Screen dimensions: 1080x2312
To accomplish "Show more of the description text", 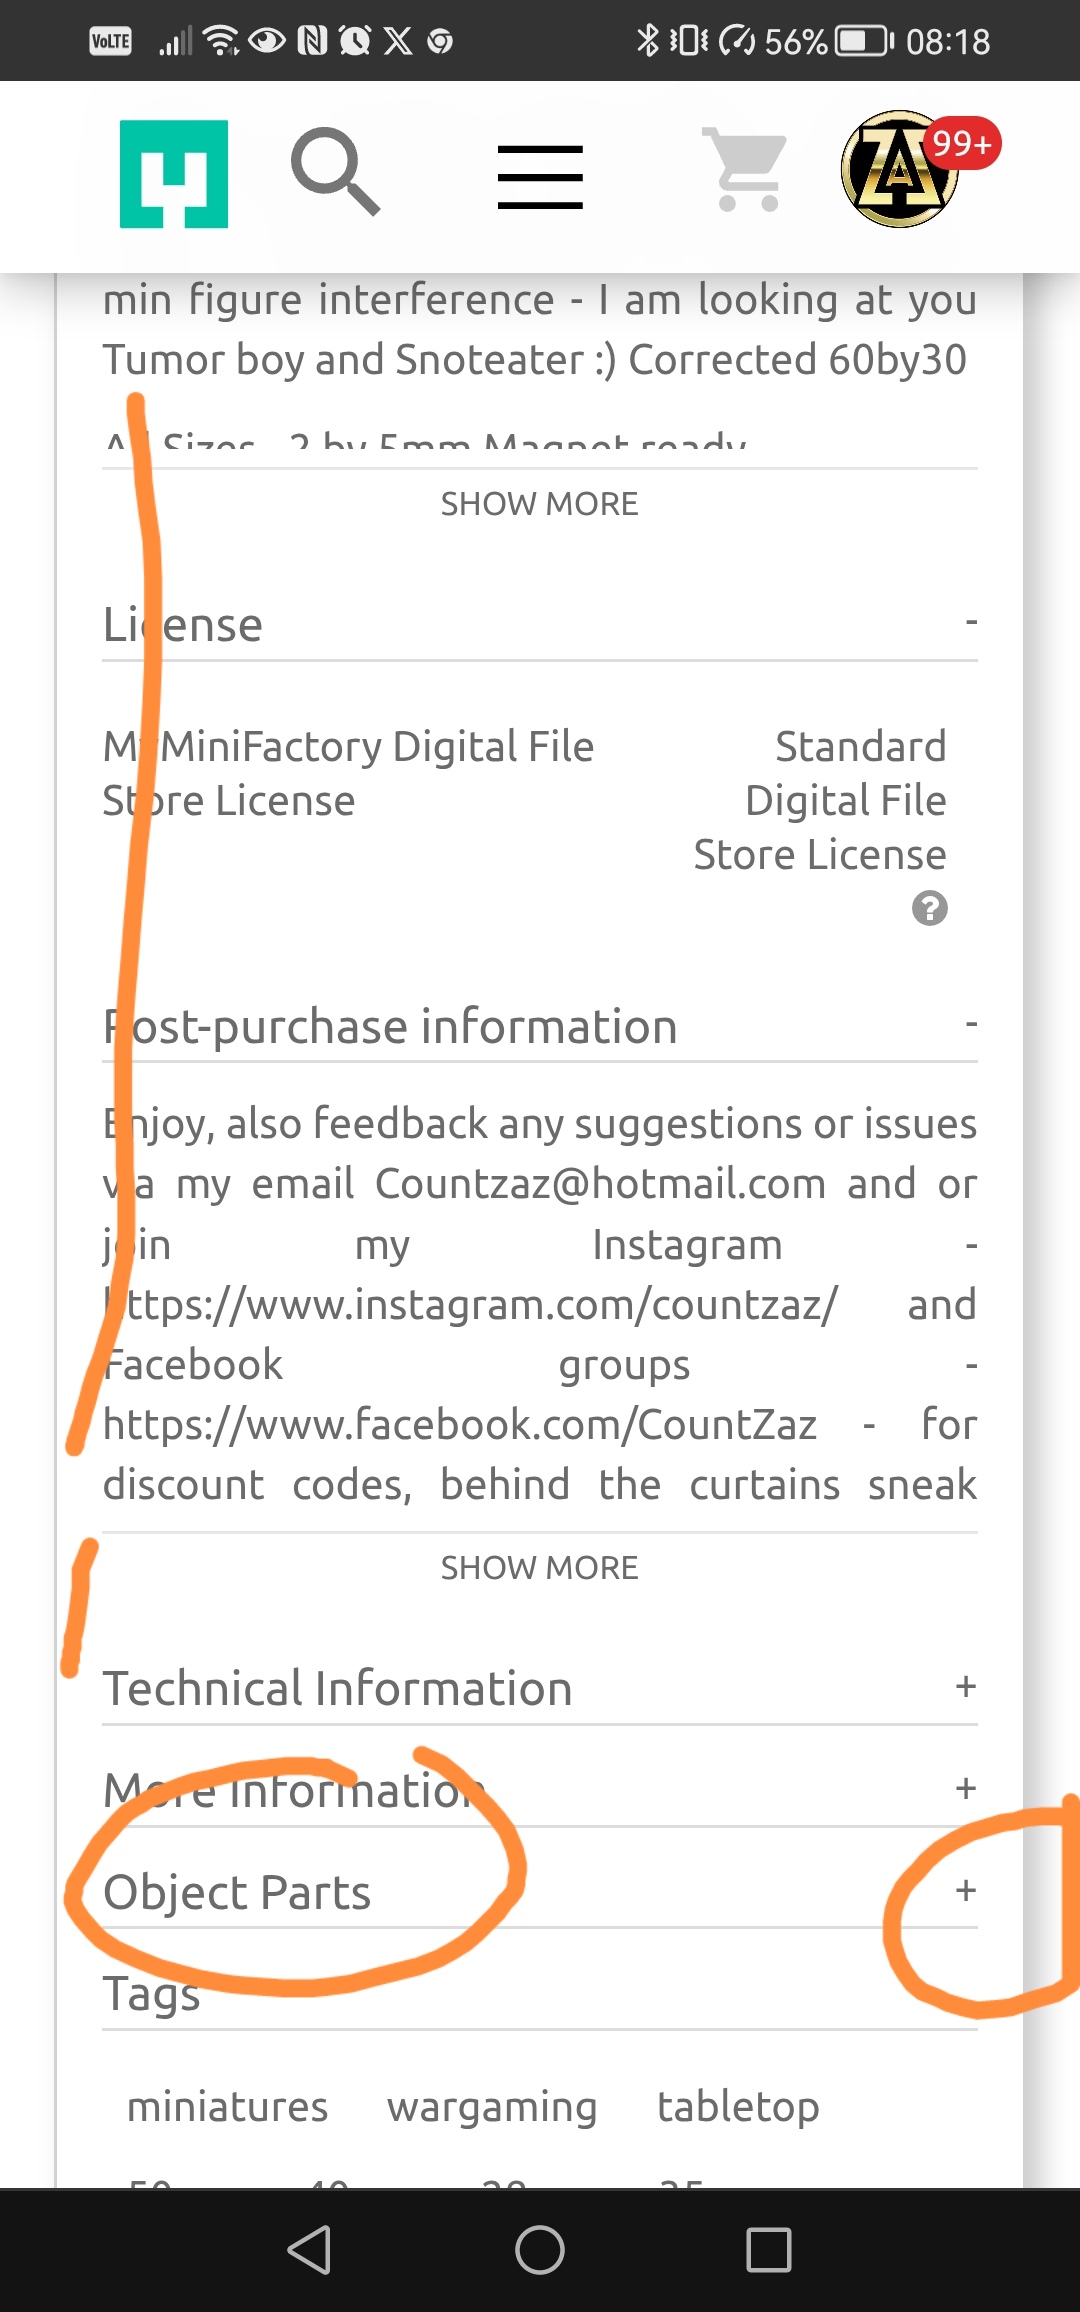I will tap(540, 504).
